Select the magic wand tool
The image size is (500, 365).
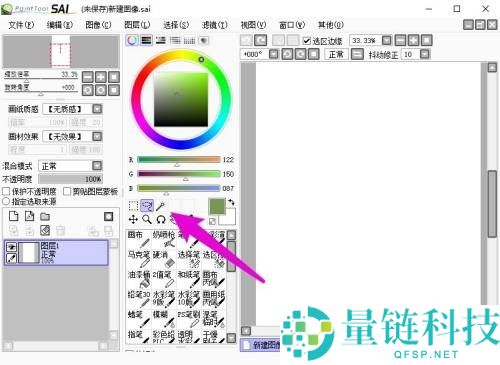pos(161,206)
